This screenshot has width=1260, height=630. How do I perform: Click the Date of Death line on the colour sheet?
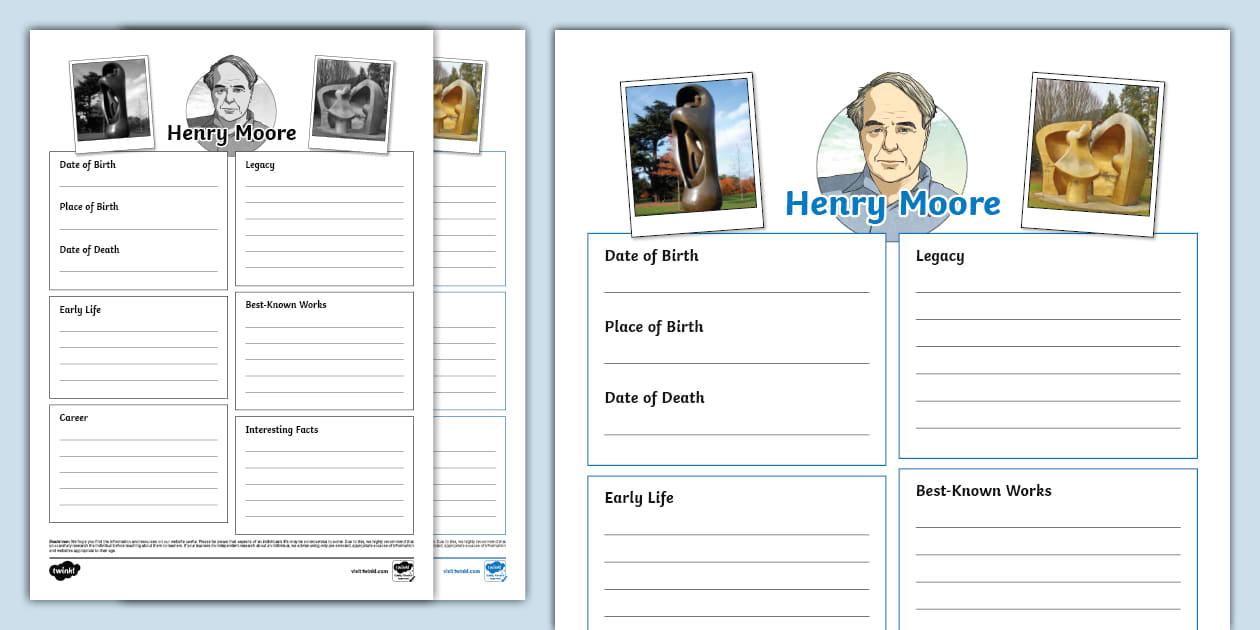736,433
